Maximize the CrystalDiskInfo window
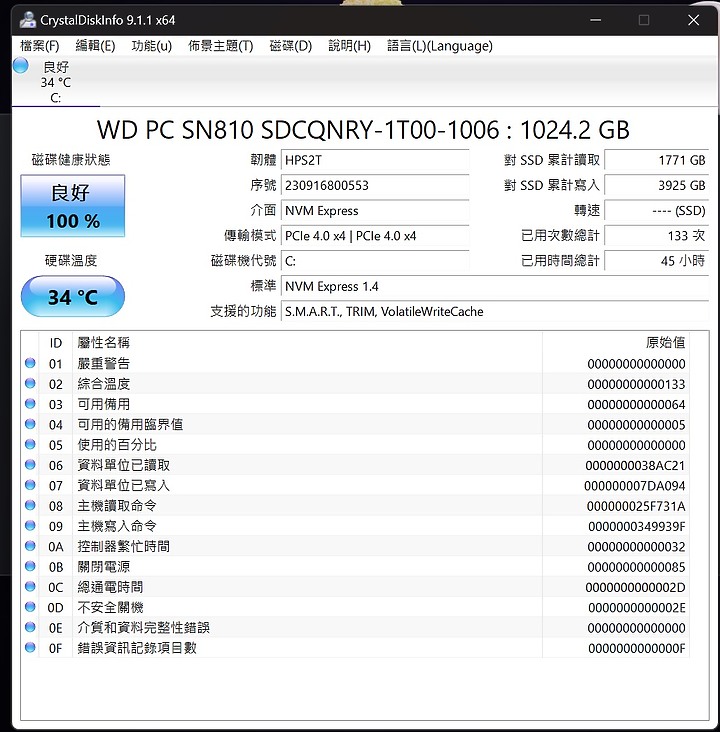 pos(644,20)
